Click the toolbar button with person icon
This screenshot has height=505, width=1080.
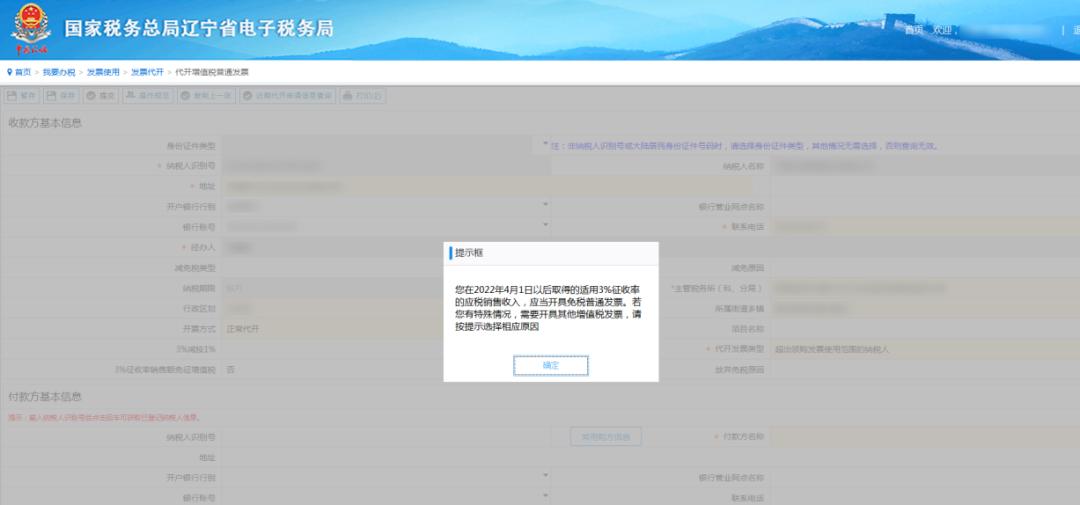pos(148,96)
